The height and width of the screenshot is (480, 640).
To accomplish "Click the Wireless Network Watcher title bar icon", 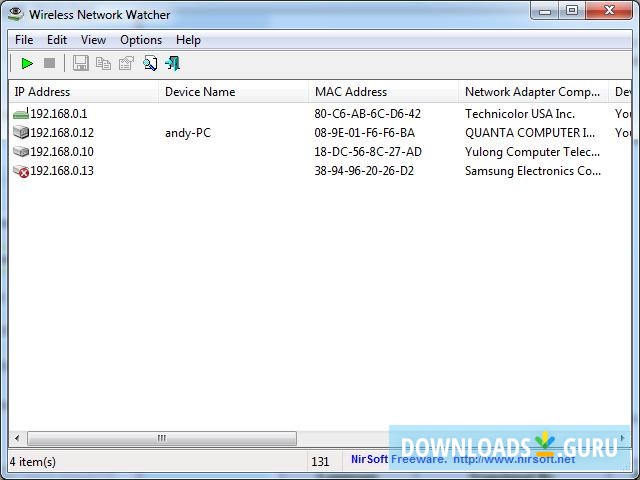I will pos(16,14).
